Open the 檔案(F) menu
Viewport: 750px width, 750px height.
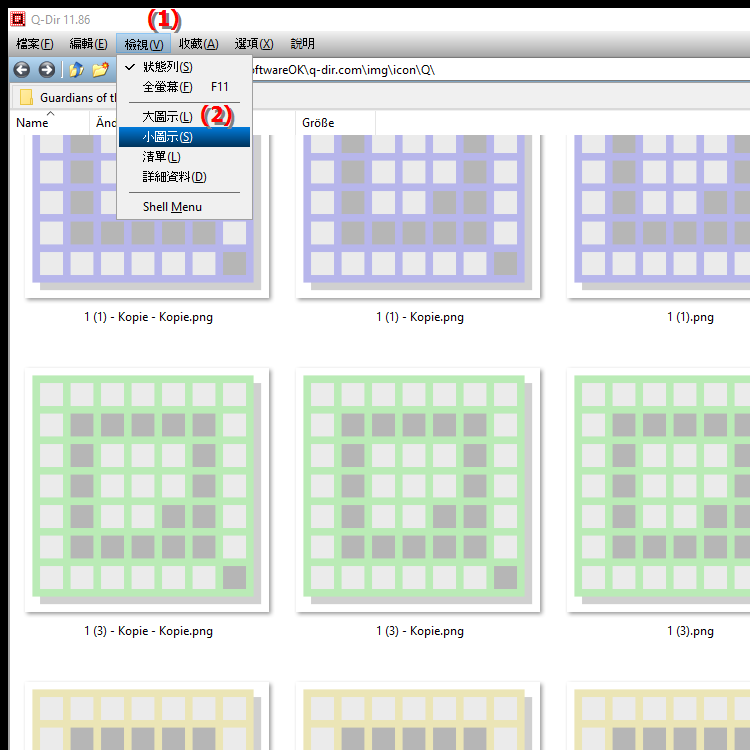[34, 44]
